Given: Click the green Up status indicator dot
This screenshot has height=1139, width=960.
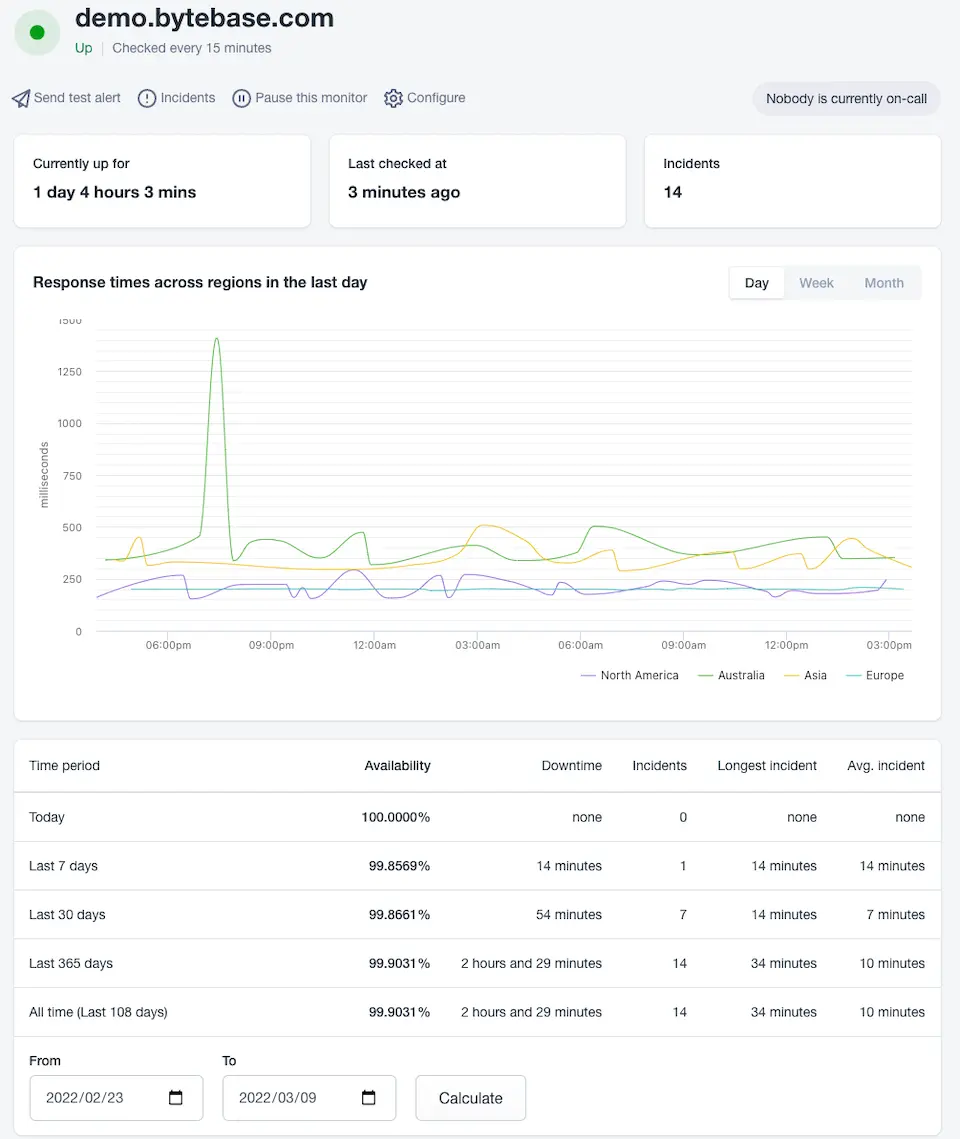Looking at the screenshot, I should point(37,33).
